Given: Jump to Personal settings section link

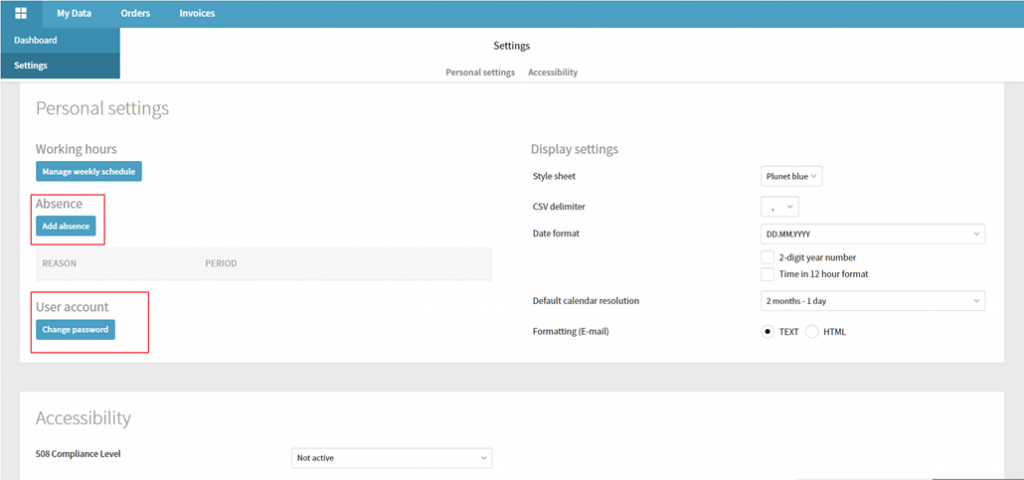Looking at the screenshot, I should 480,72.
